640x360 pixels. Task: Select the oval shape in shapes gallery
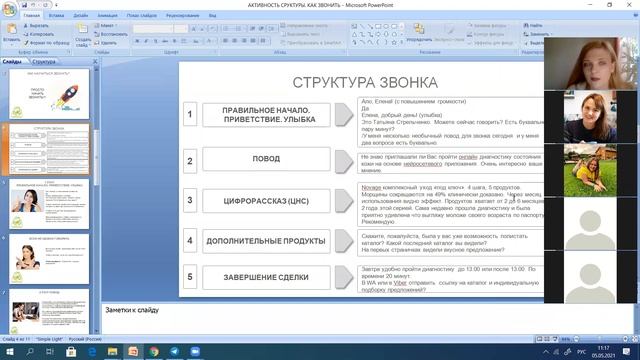coord(386,27)
